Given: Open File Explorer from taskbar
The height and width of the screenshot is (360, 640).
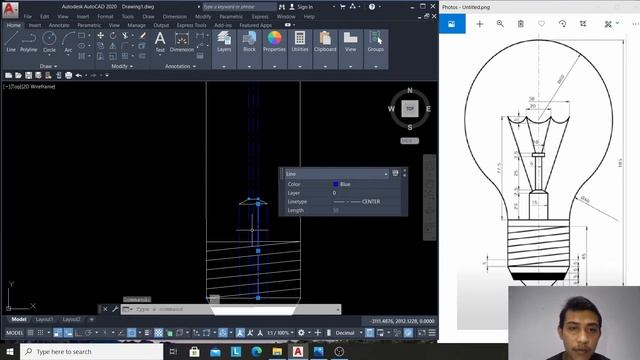Looking at the screenshot, I should point(277,351).
